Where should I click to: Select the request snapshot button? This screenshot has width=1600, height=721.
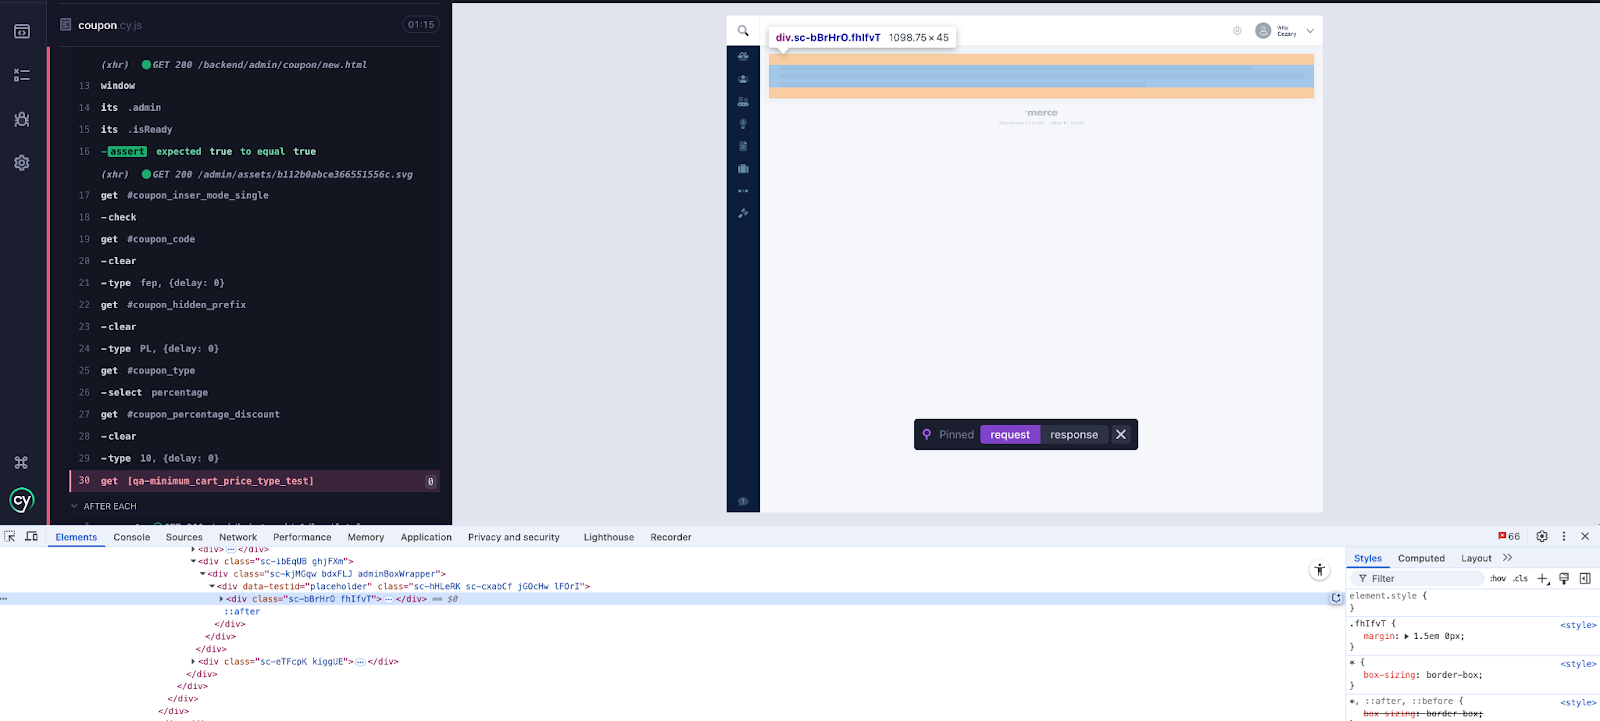pyautogui.click(x=1010, y=435)
